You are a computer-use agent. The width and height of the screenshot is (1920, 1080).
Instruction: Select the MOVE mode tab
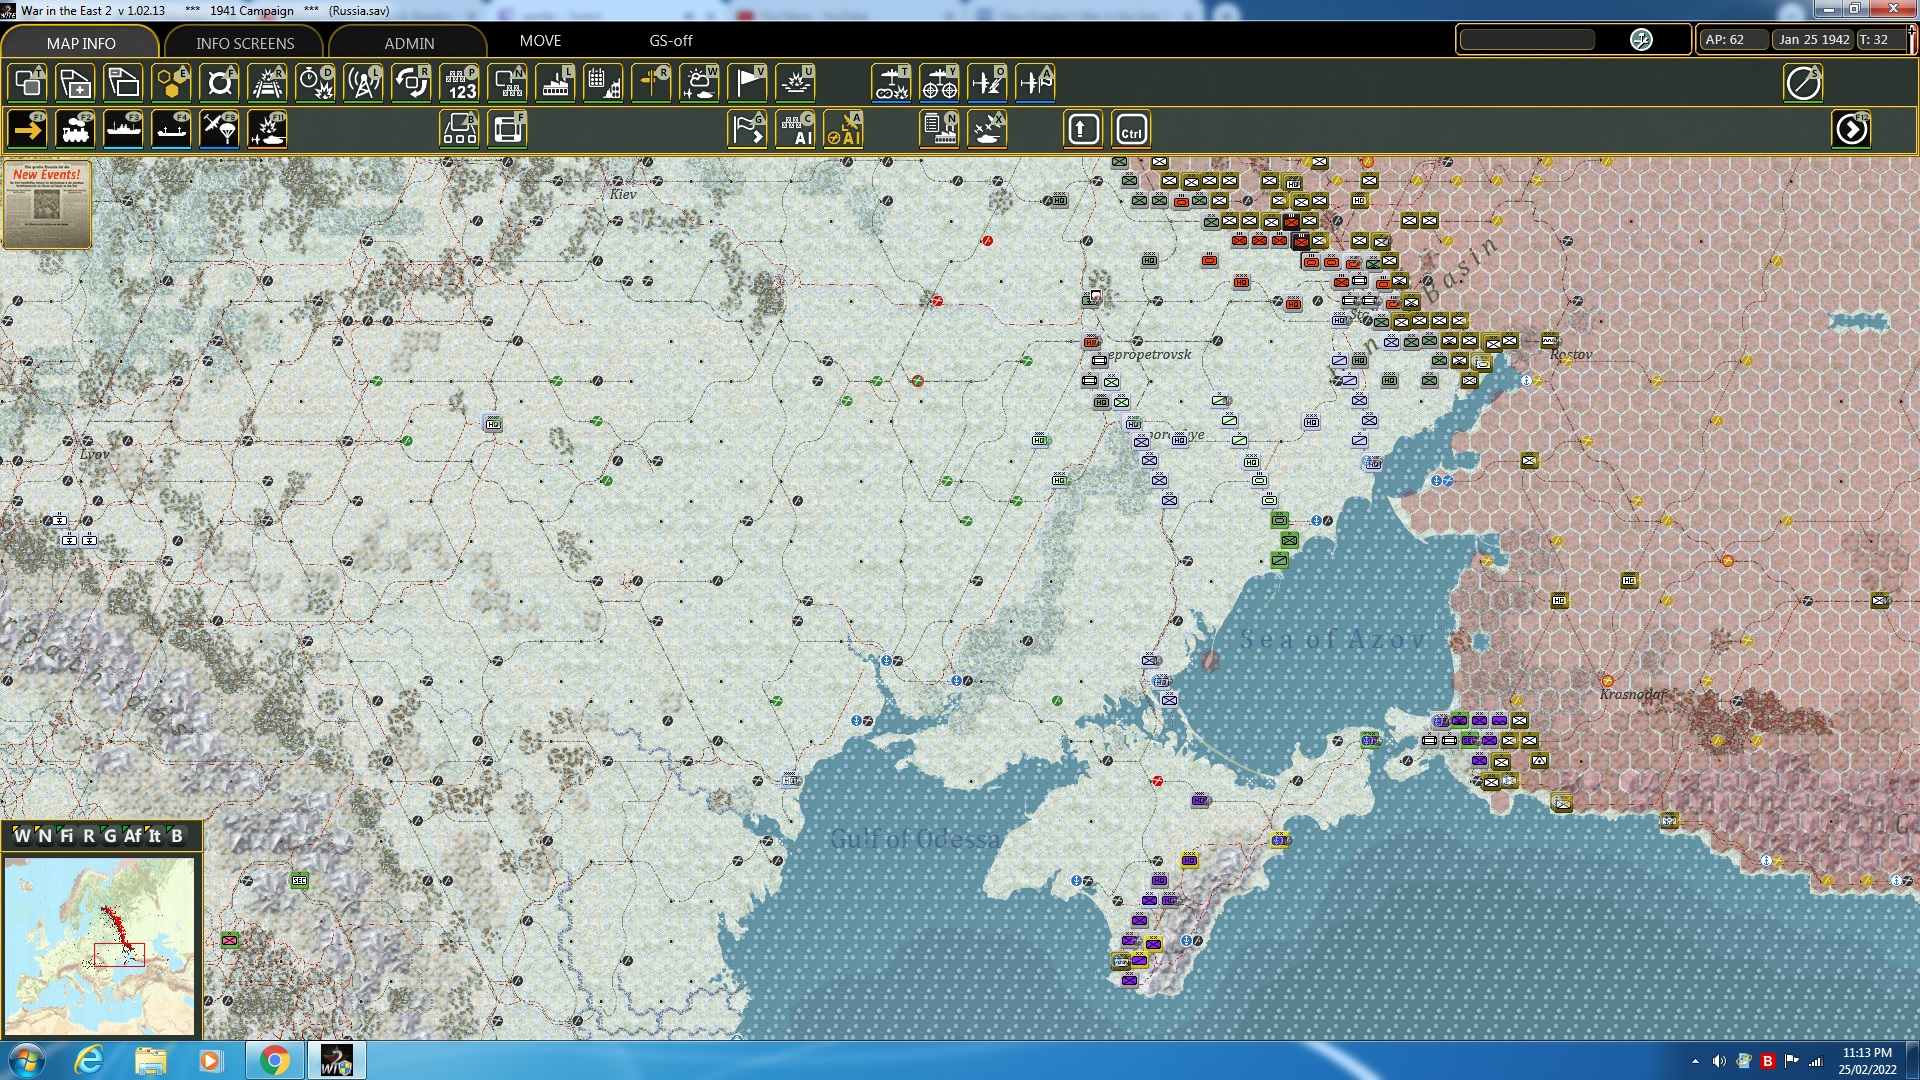pyautogui.click(x=540, y=41)
